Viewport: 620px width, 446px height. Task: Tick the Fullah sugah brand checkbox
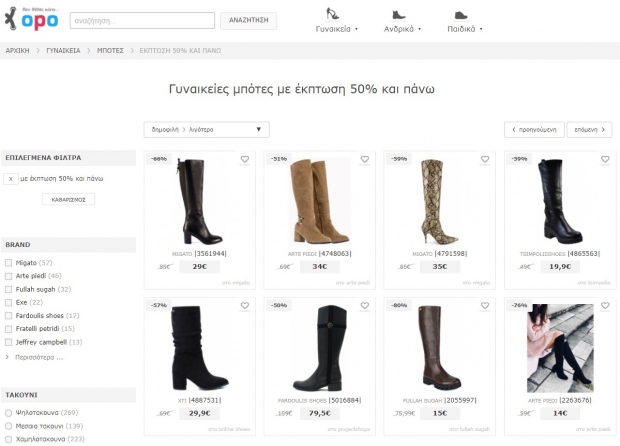8,289
